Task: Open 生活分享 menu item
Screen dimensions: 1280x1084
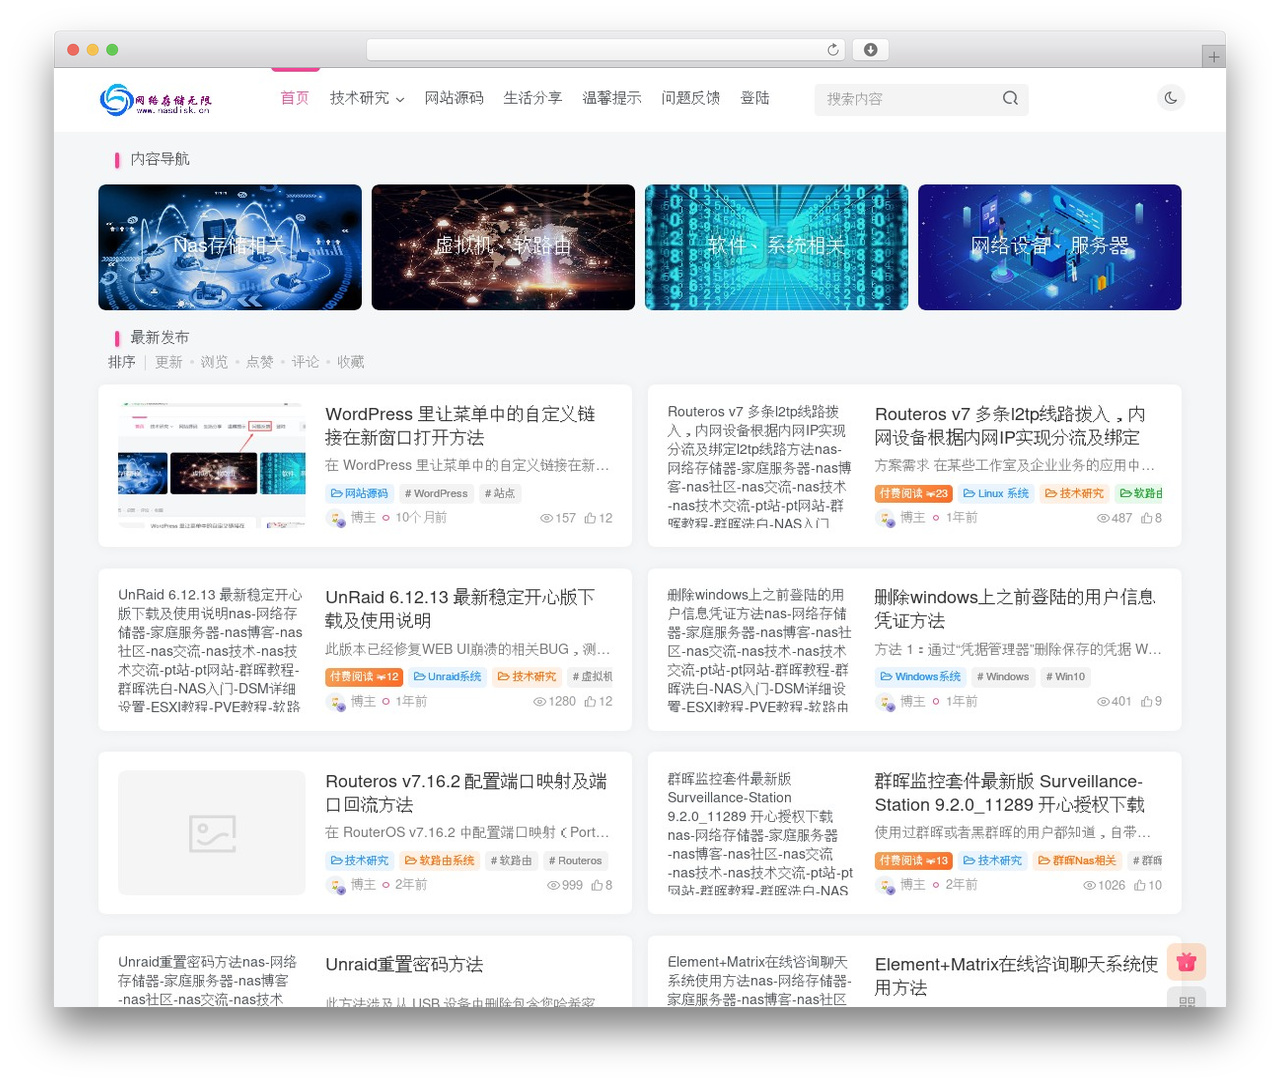Action: (x=533, y=98)
